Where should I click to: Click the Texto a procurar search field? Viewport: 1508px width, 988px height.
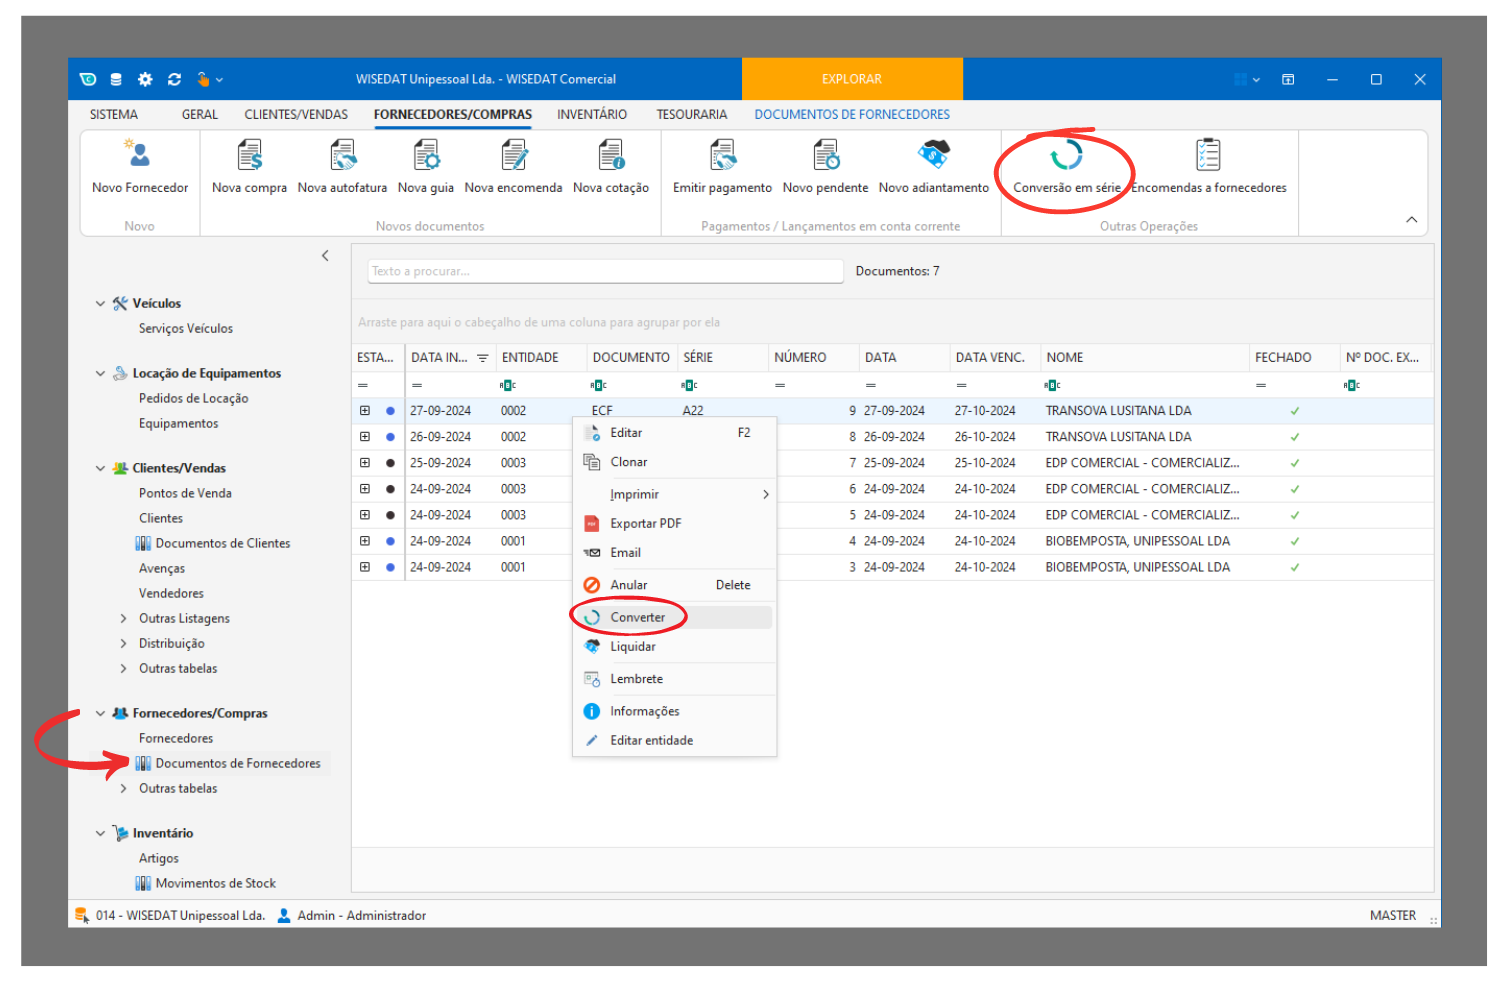click(605, 271)
